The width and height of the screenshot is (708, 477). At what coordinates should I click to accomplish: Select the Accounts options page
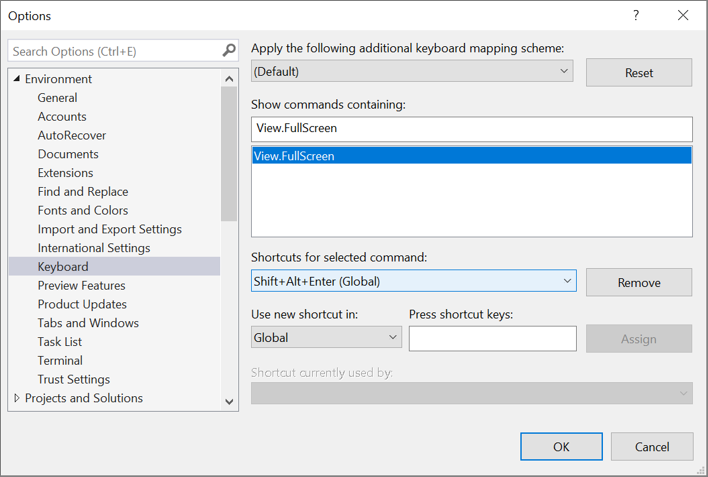(x=62, y=117)
